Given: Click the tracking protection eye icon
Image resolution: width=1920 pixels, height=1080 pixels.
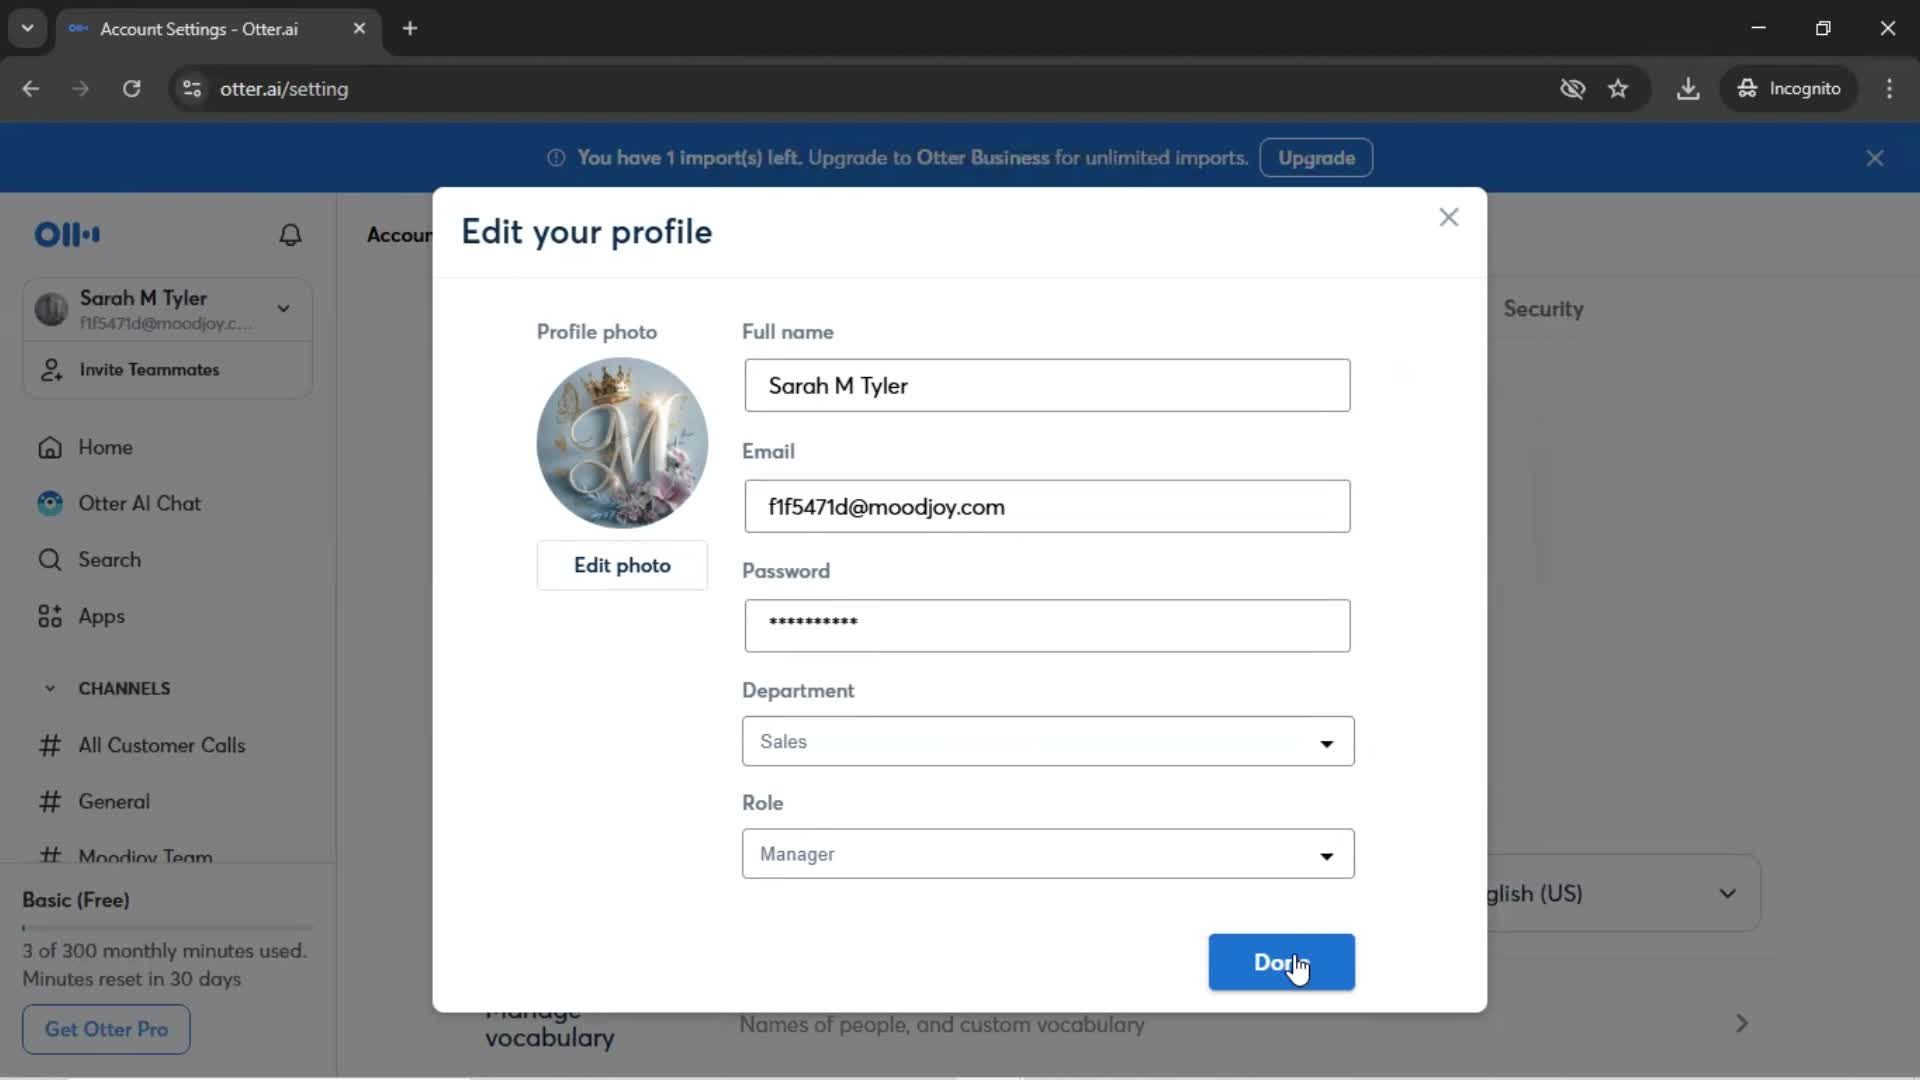Looking at the screenshot, I should 1573,89.
